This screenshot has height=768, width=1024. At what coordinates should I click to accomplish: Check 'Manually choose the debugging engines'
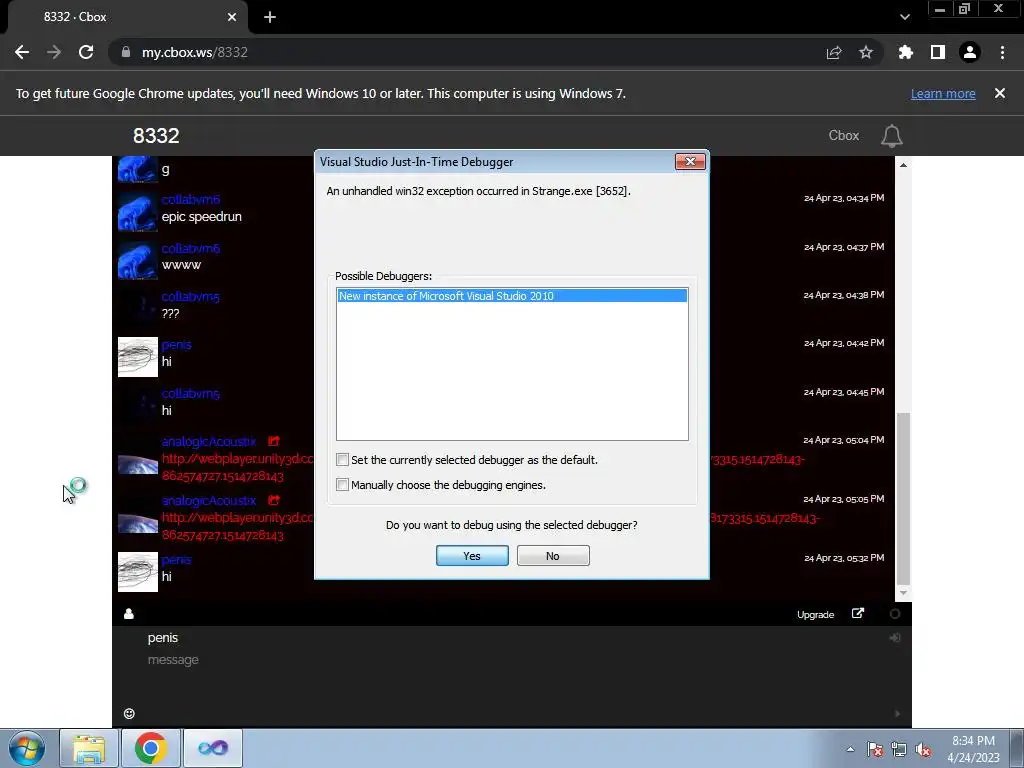(342, 485)
